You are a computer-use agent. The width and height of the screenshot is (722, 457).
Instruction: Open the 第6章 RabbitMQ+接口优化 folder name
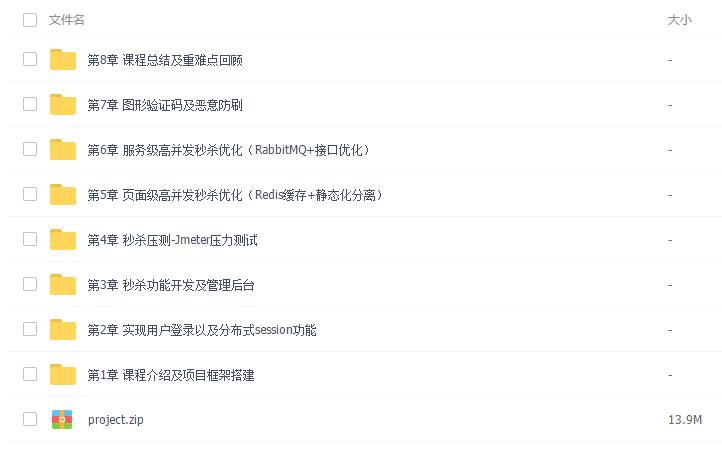tap(229, 150)
